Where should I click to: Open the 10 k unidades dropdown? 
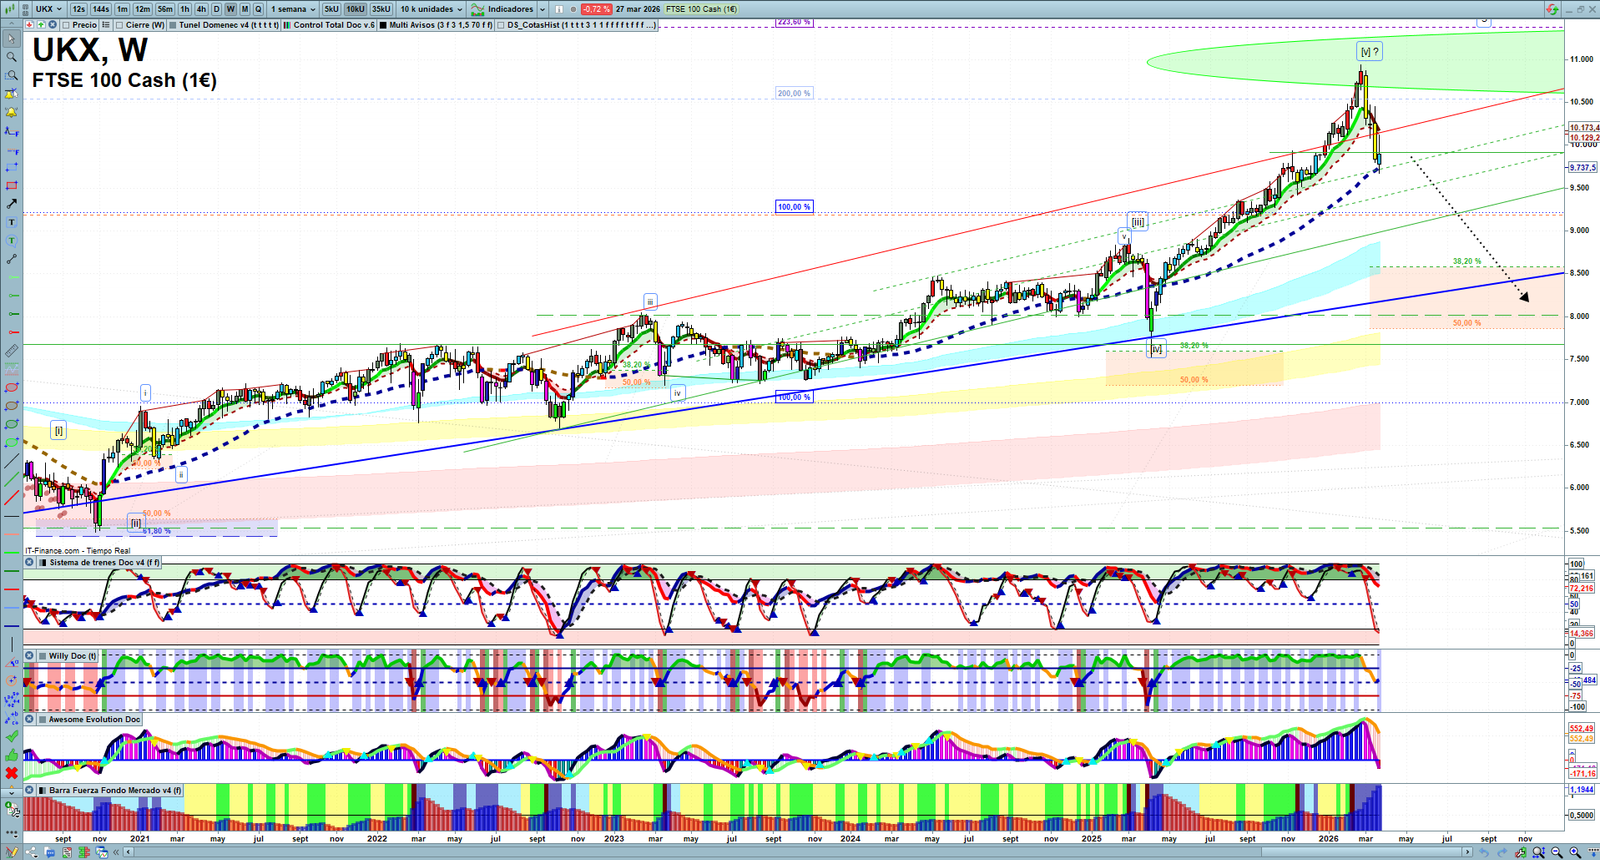(x=431, y=9)
